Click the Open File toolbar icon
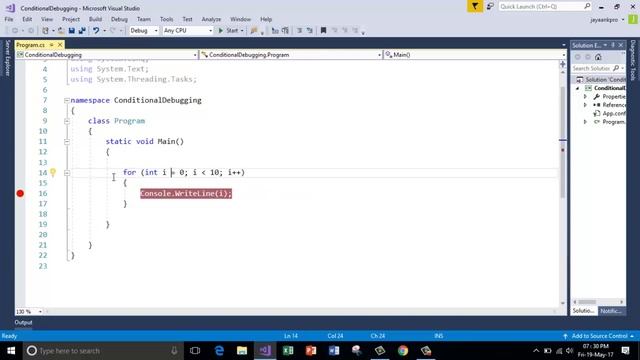 (61, 31)
